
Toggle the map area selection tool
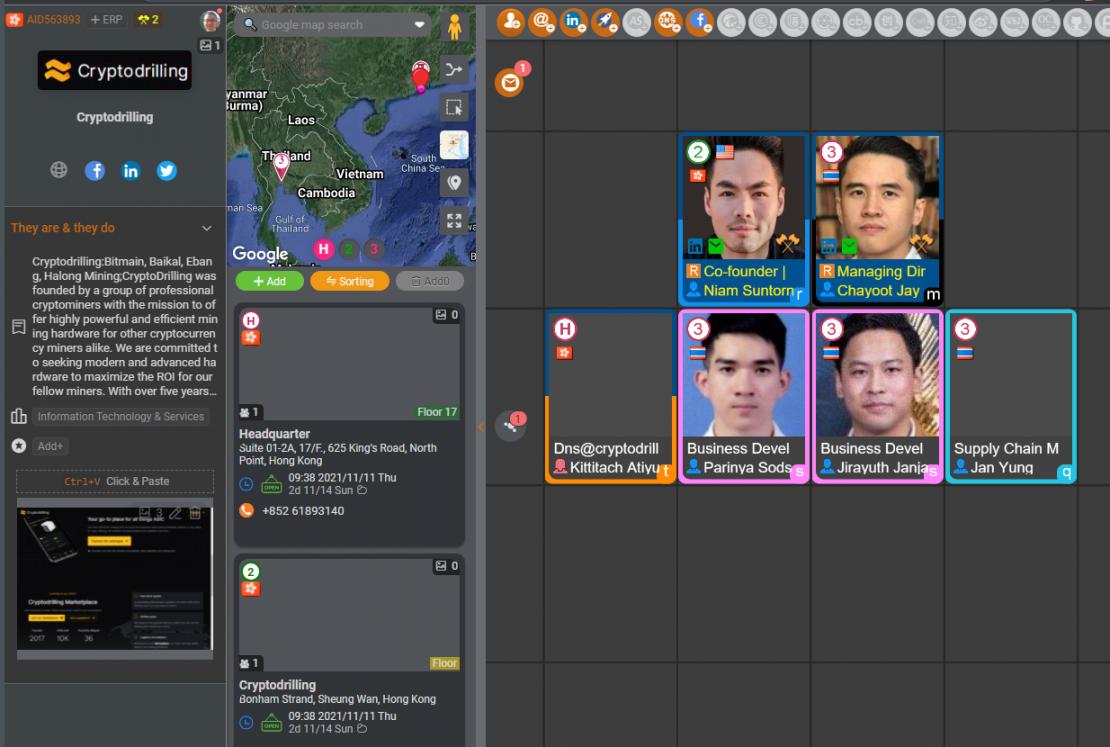tap(454, 108)
